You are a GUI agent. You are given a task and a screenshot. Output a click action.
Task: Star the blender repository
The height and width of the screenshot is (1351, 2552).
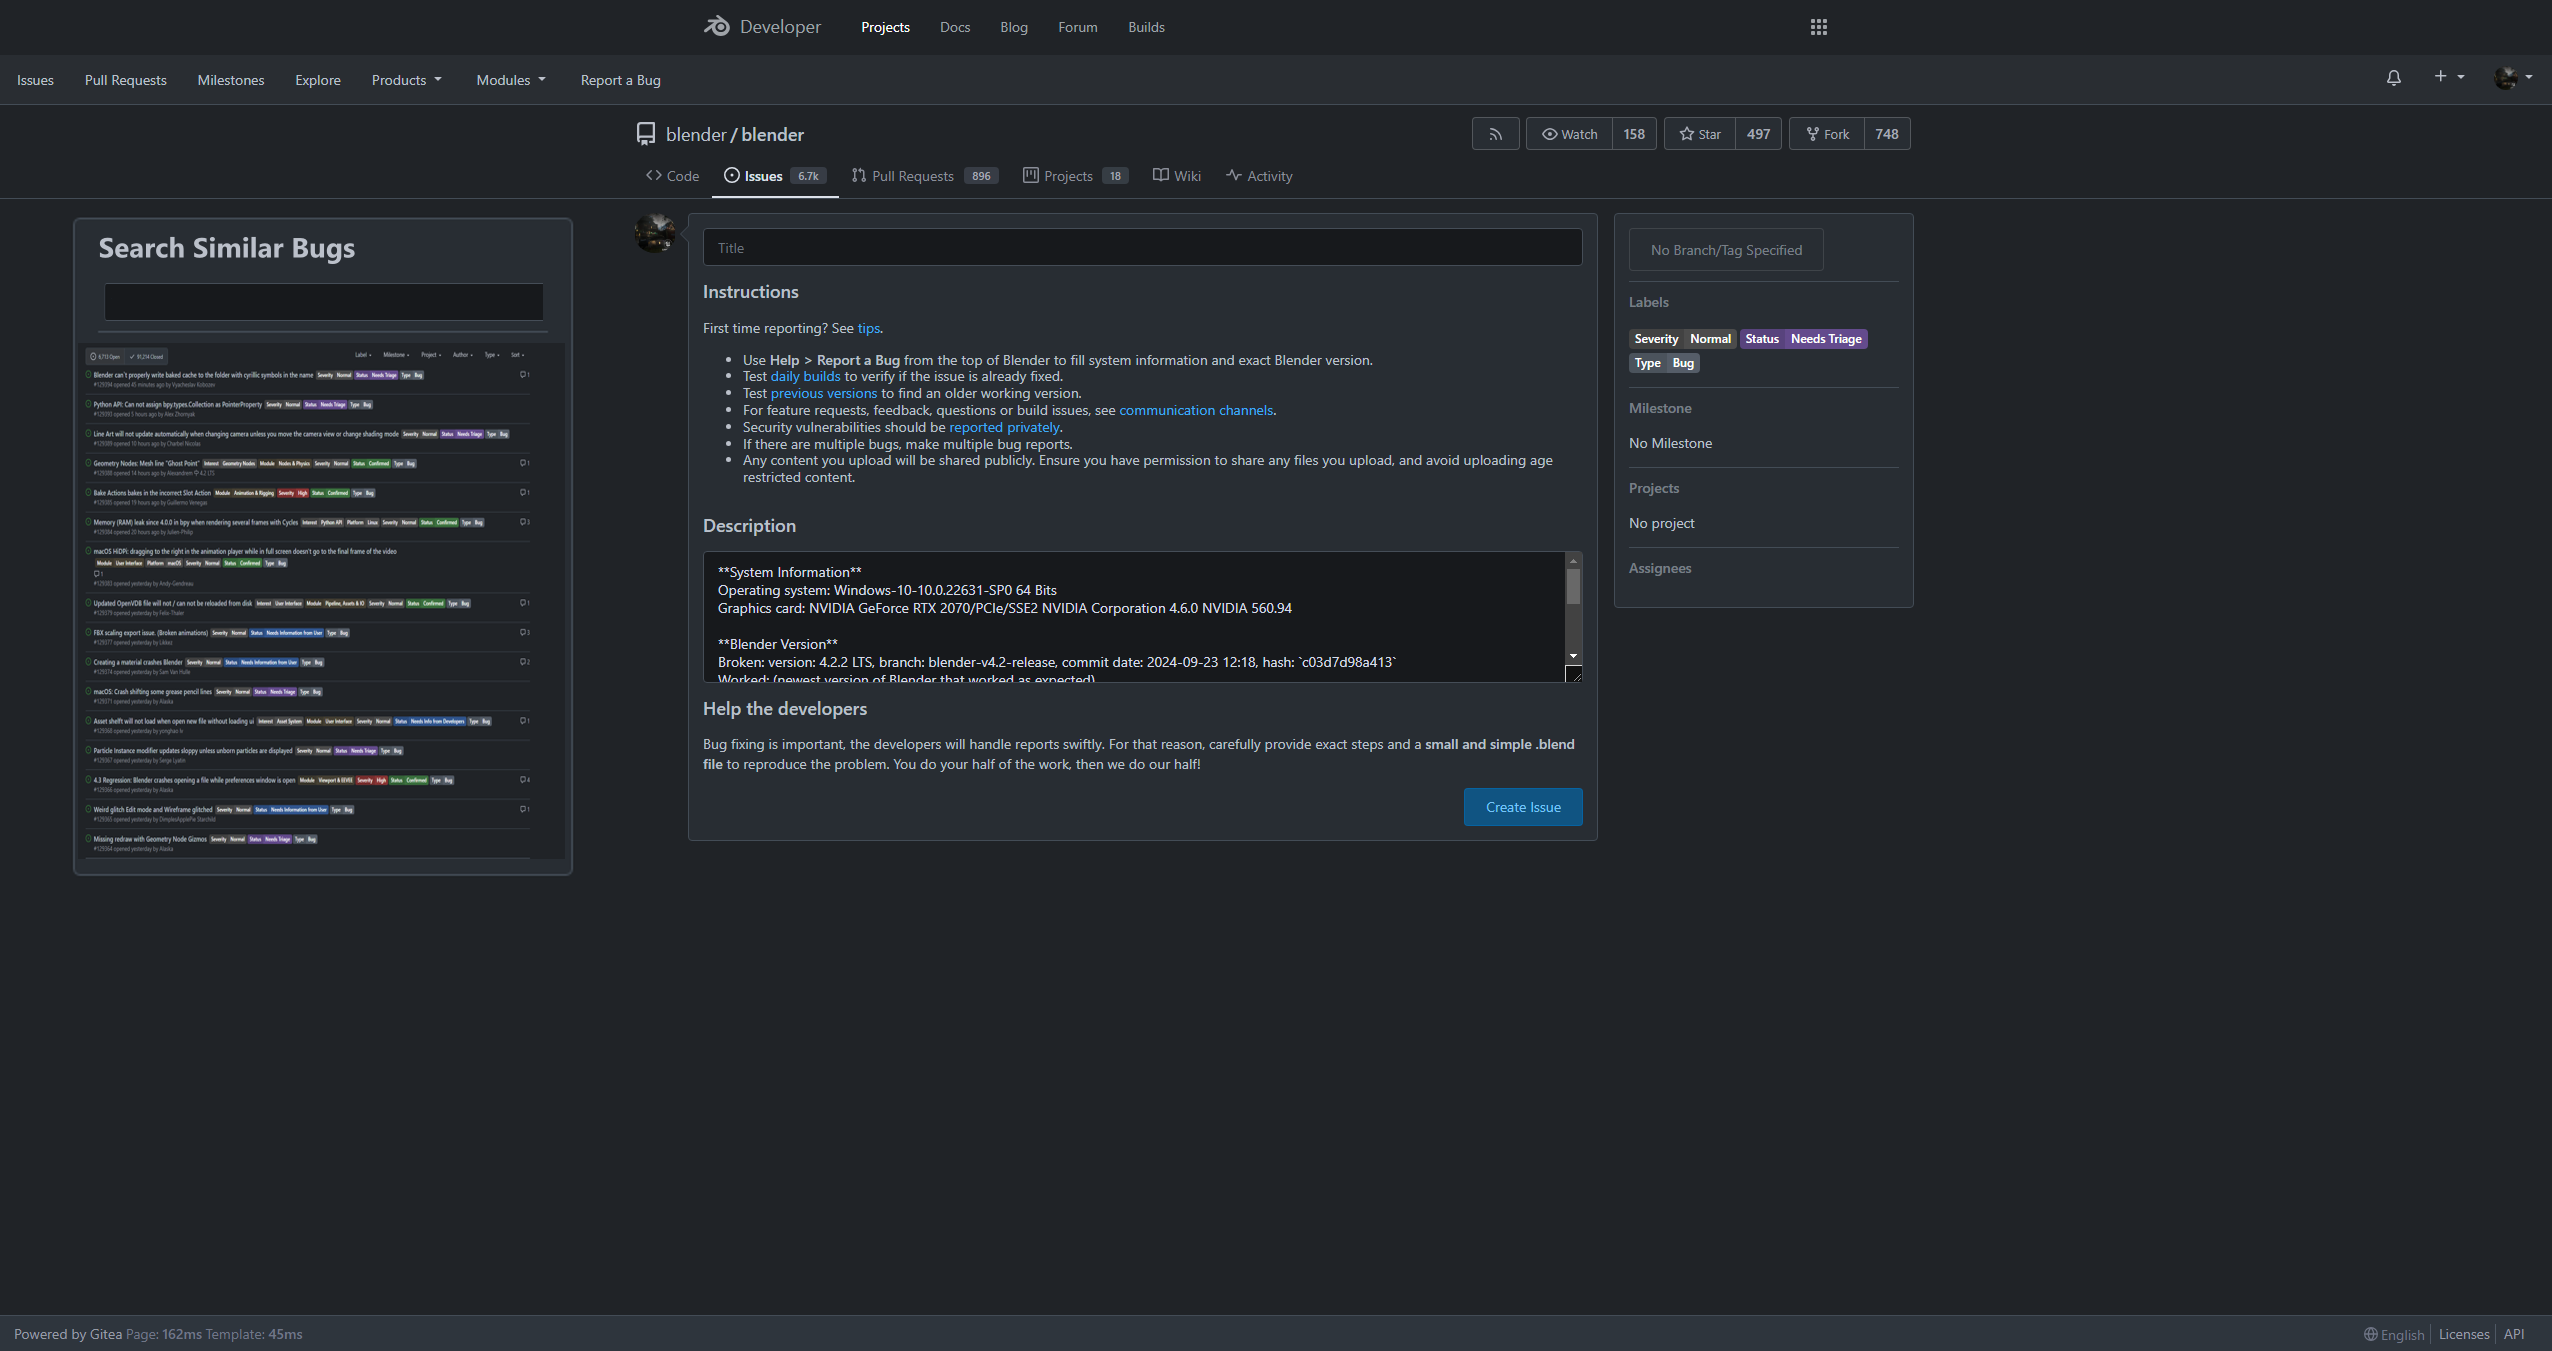1700,134
